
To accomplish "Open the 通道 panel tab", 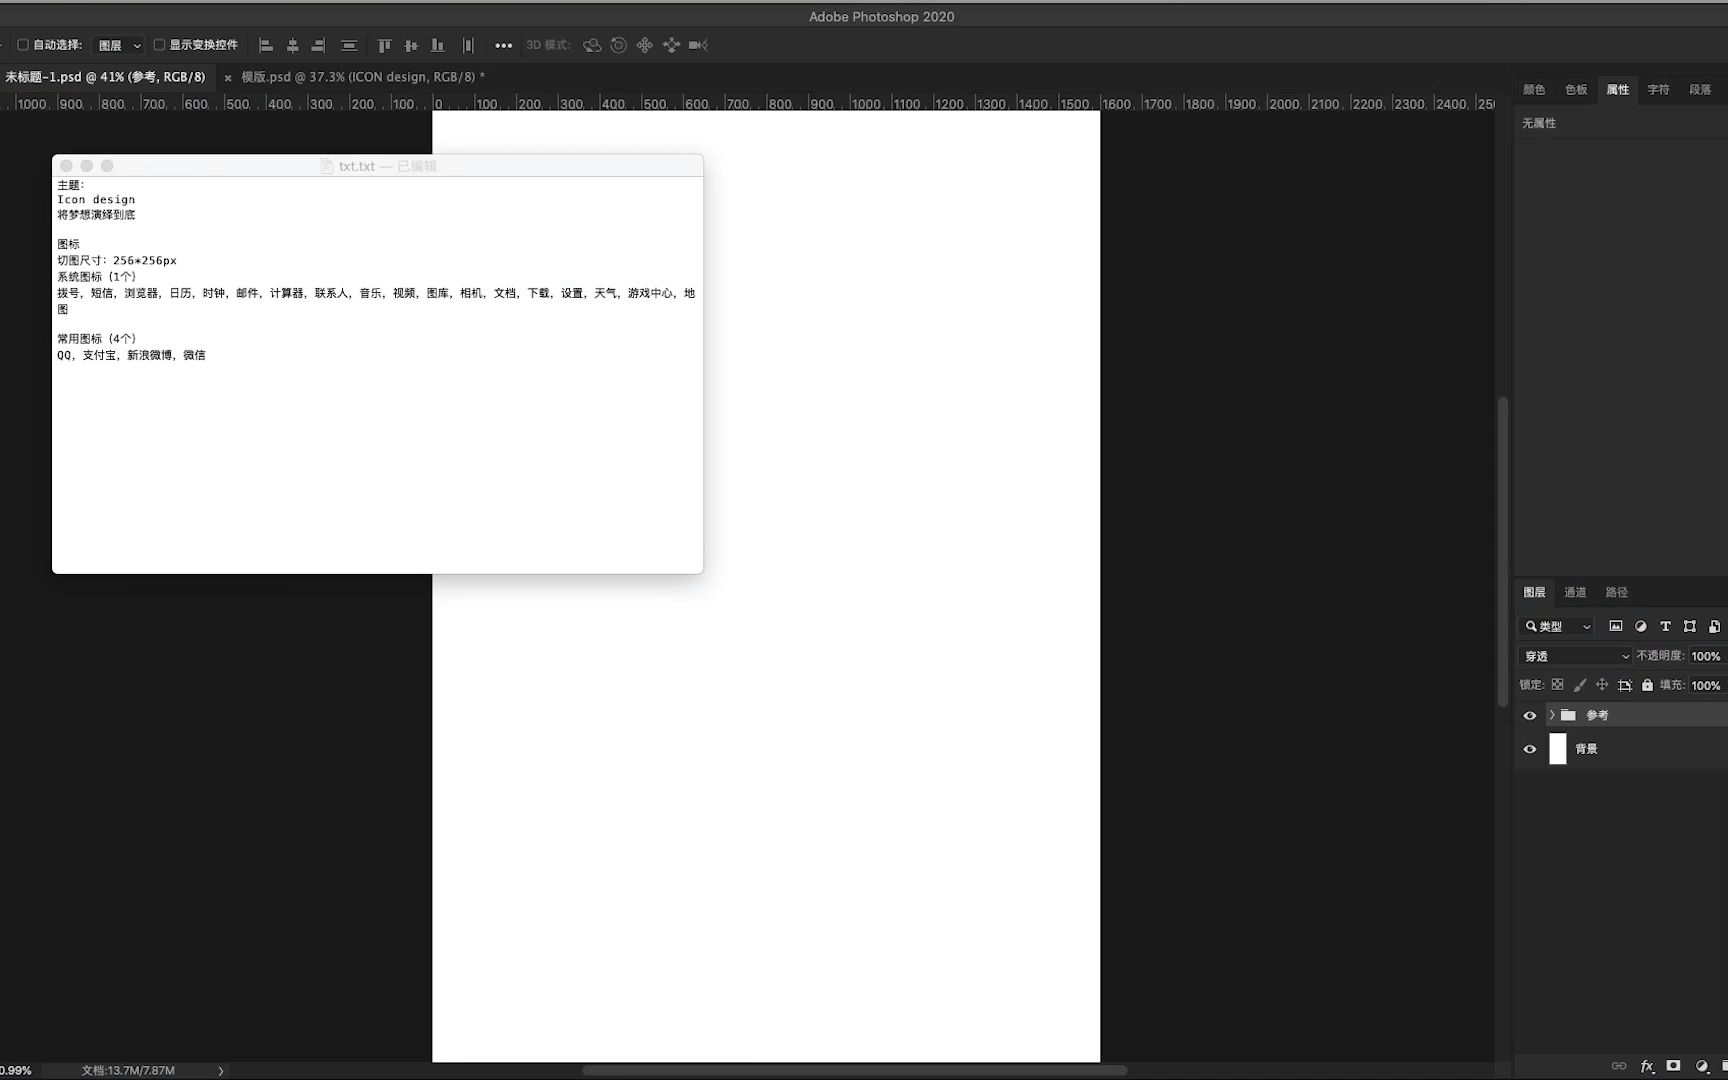I will click(x=1575, y=592).
